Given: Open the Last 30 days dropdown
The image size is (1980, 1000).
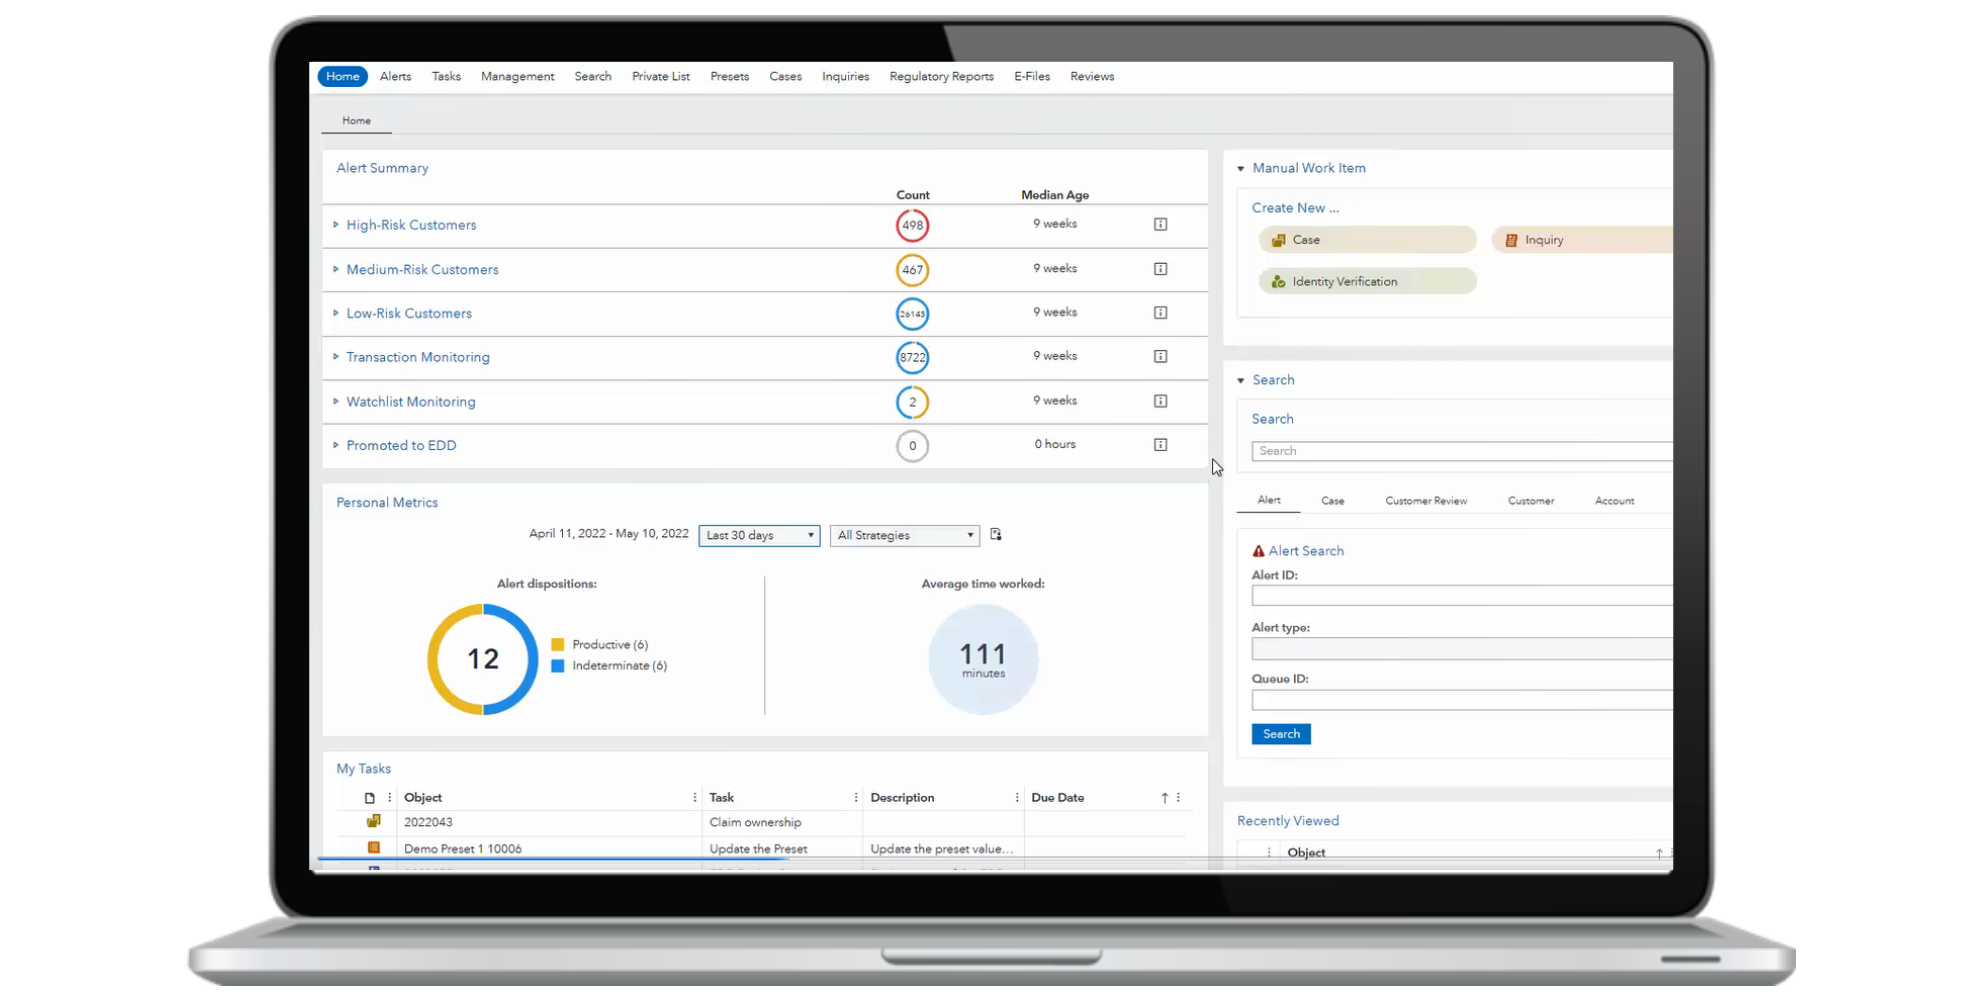Looking at the screenshot, I should (759, 536).
